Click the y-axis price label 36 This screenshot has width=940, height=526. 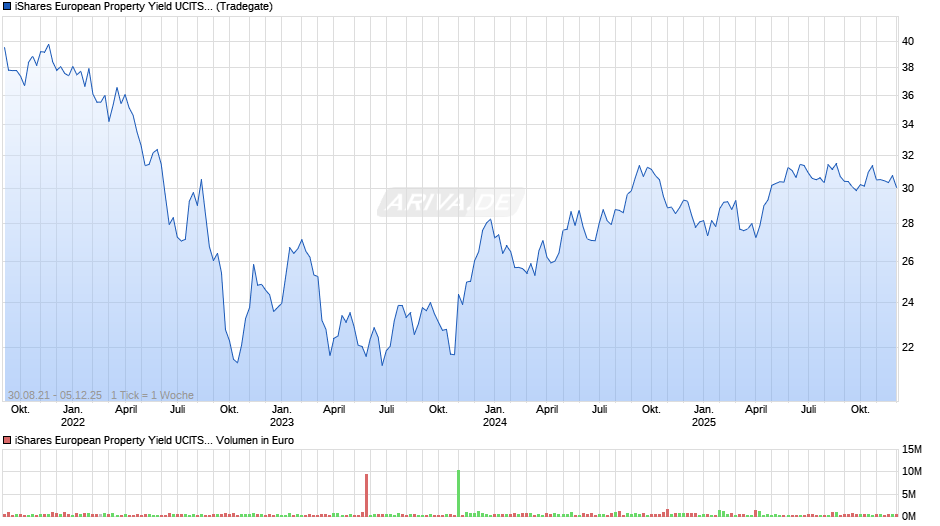(908, 95)
